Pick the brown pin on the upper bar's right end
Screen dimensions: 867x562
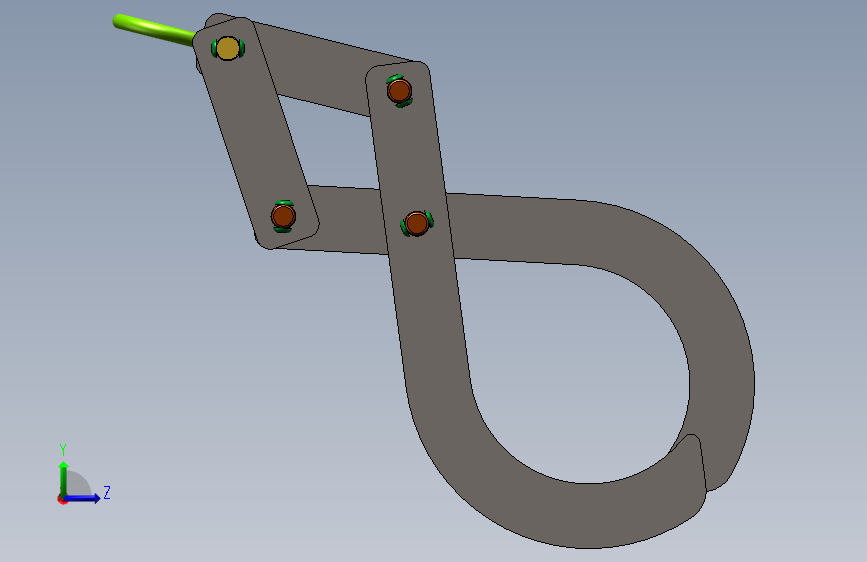pos(399,91)
